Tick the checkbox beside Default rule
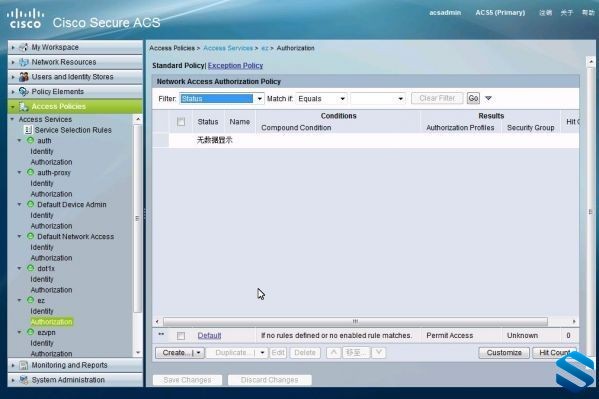 click(x=181, y=336)
